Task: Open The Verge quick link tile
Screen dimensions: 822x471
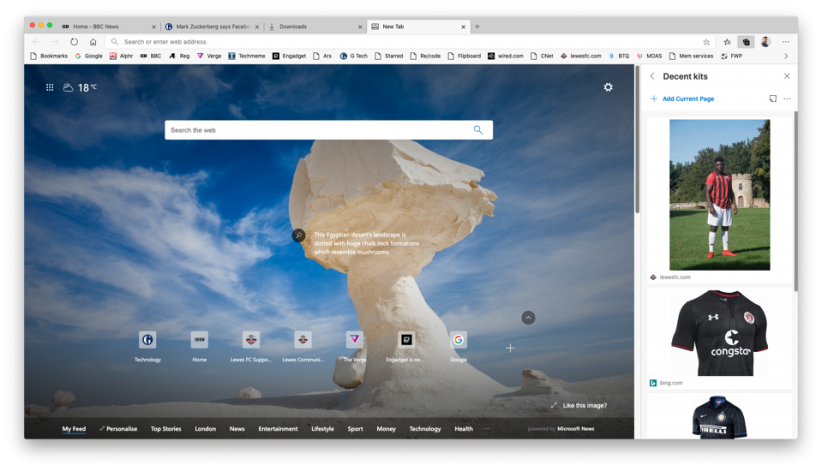Action: pyautogui.click(x=354, y=346)
